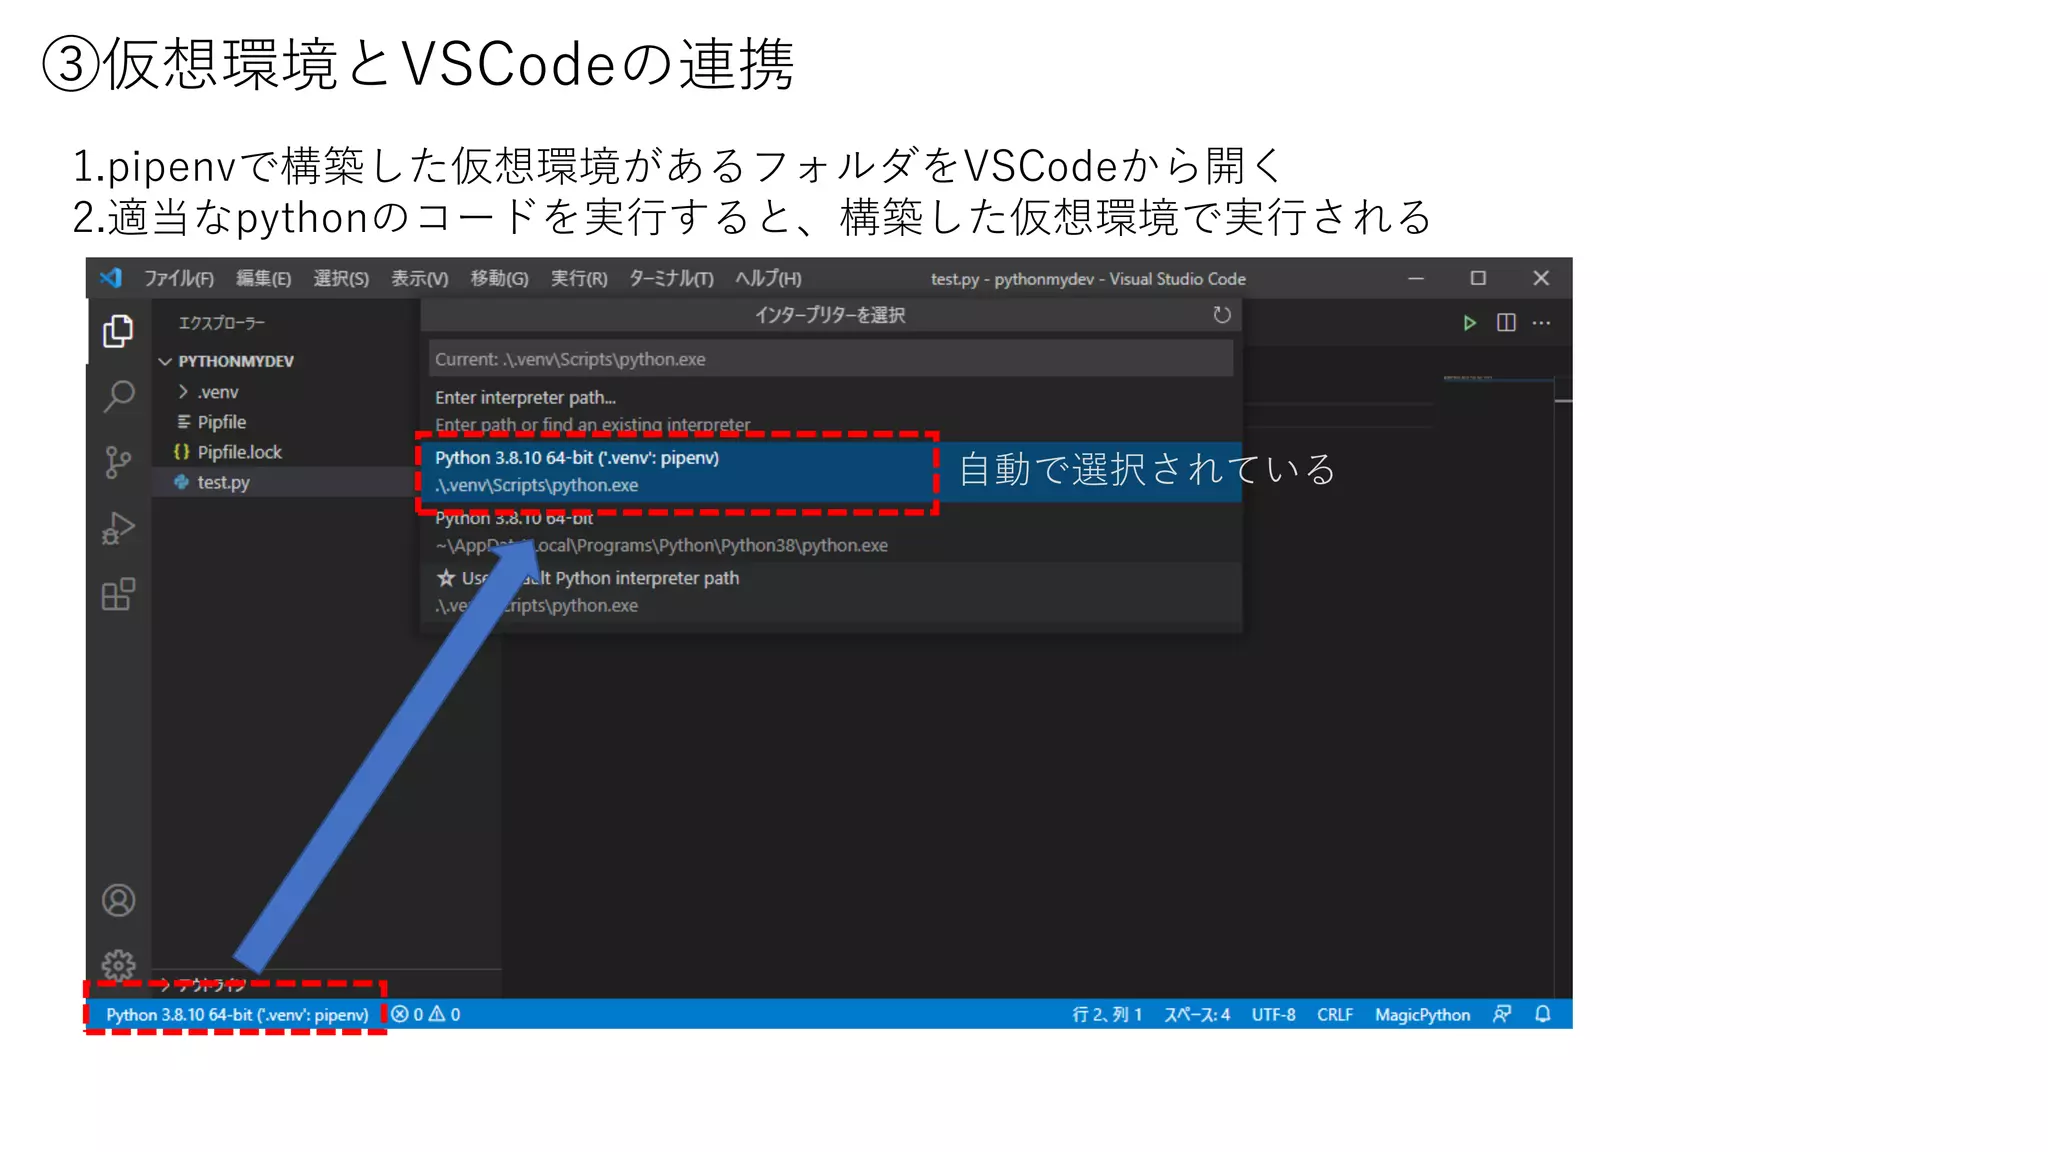Refresh the interpreter list
Image resolution: width=2048 pixels, height=1152 pixels.
pos(1221,315)
